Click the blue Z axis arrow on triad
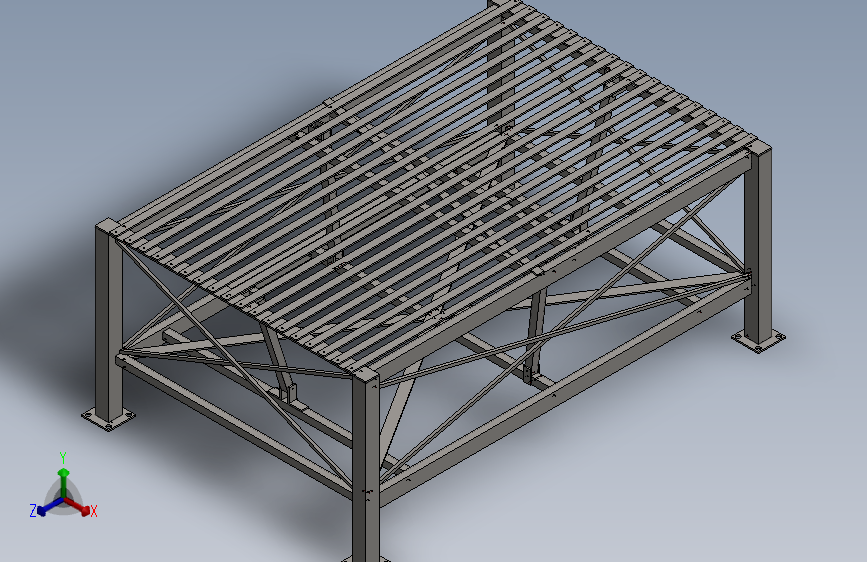Viewport: 867px width, 562px height. pyautogui.click(x=50, y=506)
